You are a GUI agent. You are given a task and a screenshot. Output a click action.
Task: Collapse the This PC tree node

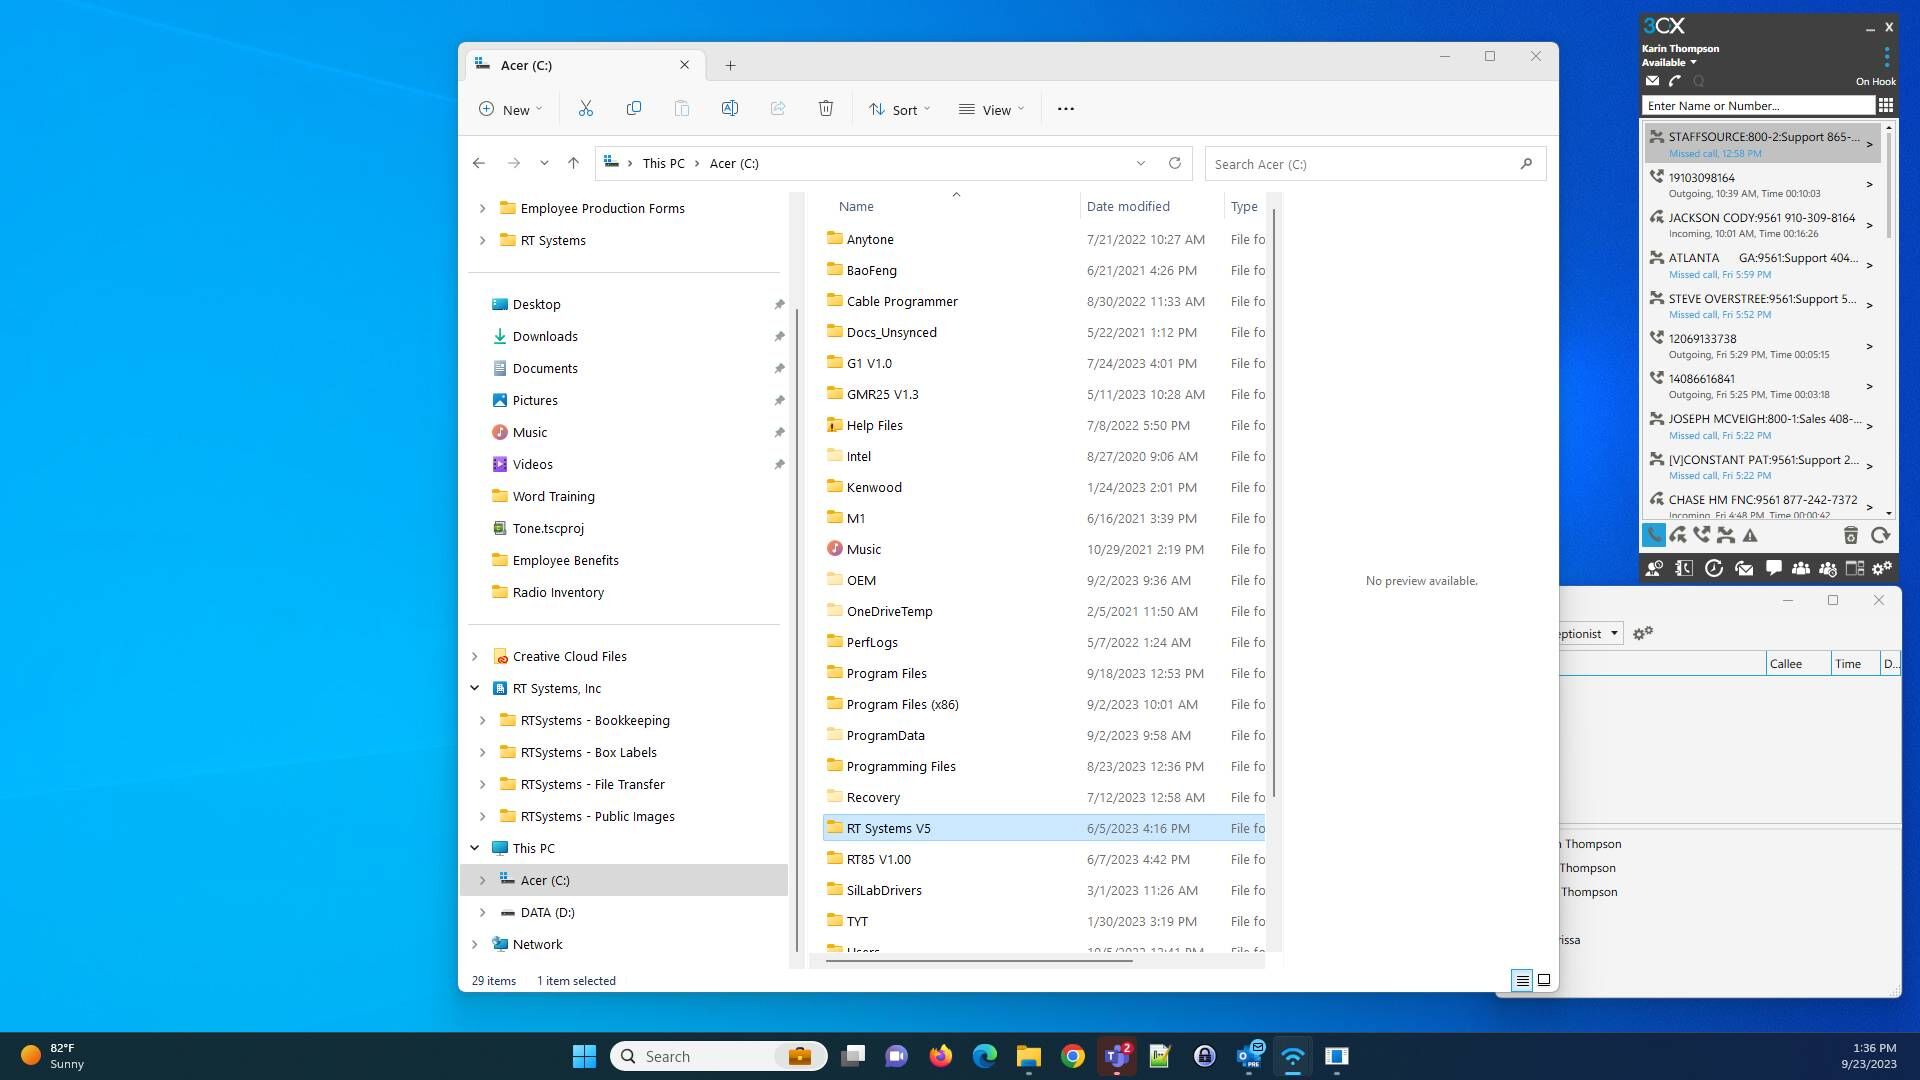tap(475, 848)
